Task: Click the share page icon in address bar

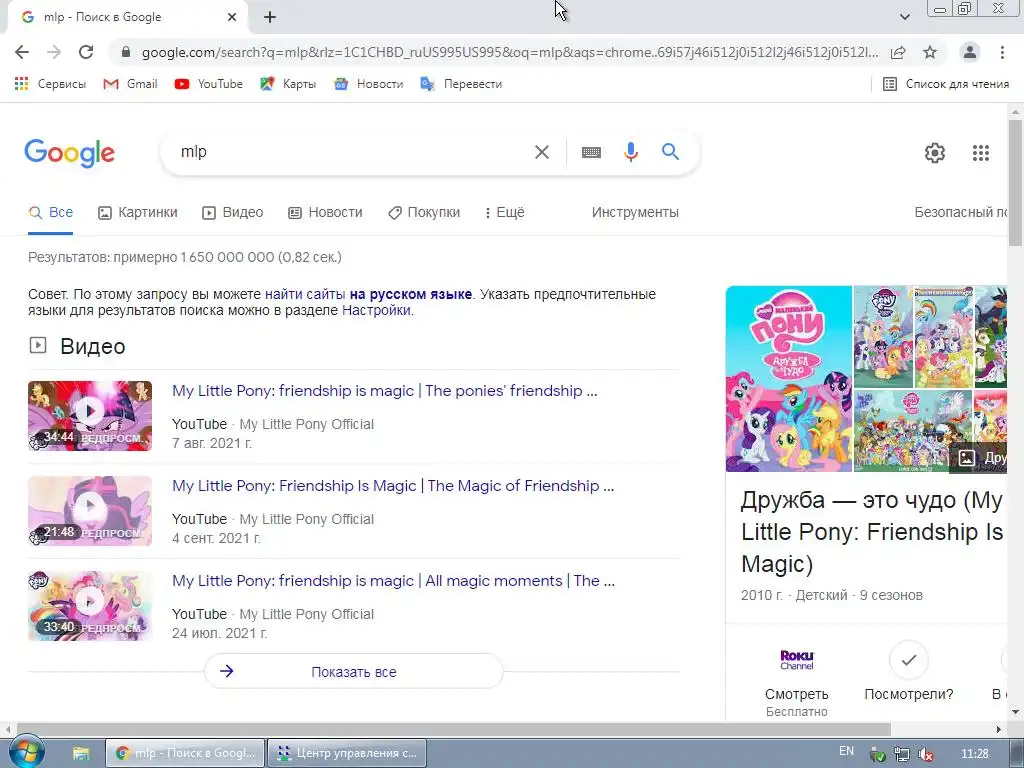Action: (898, 52)
